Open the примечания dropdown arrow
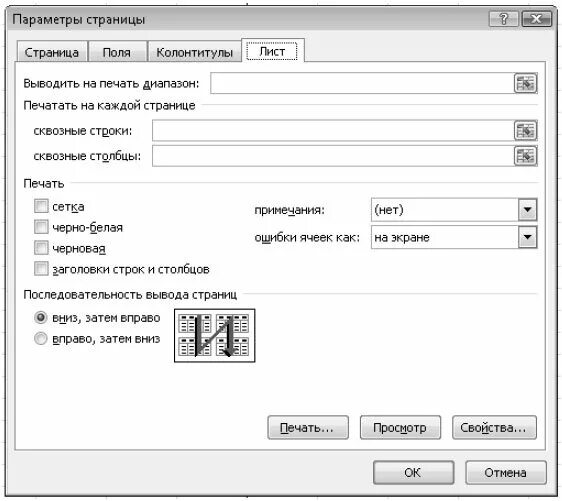The width and height of the screenshot is (562, 501). pyautogui.click(x=527, y=209)
